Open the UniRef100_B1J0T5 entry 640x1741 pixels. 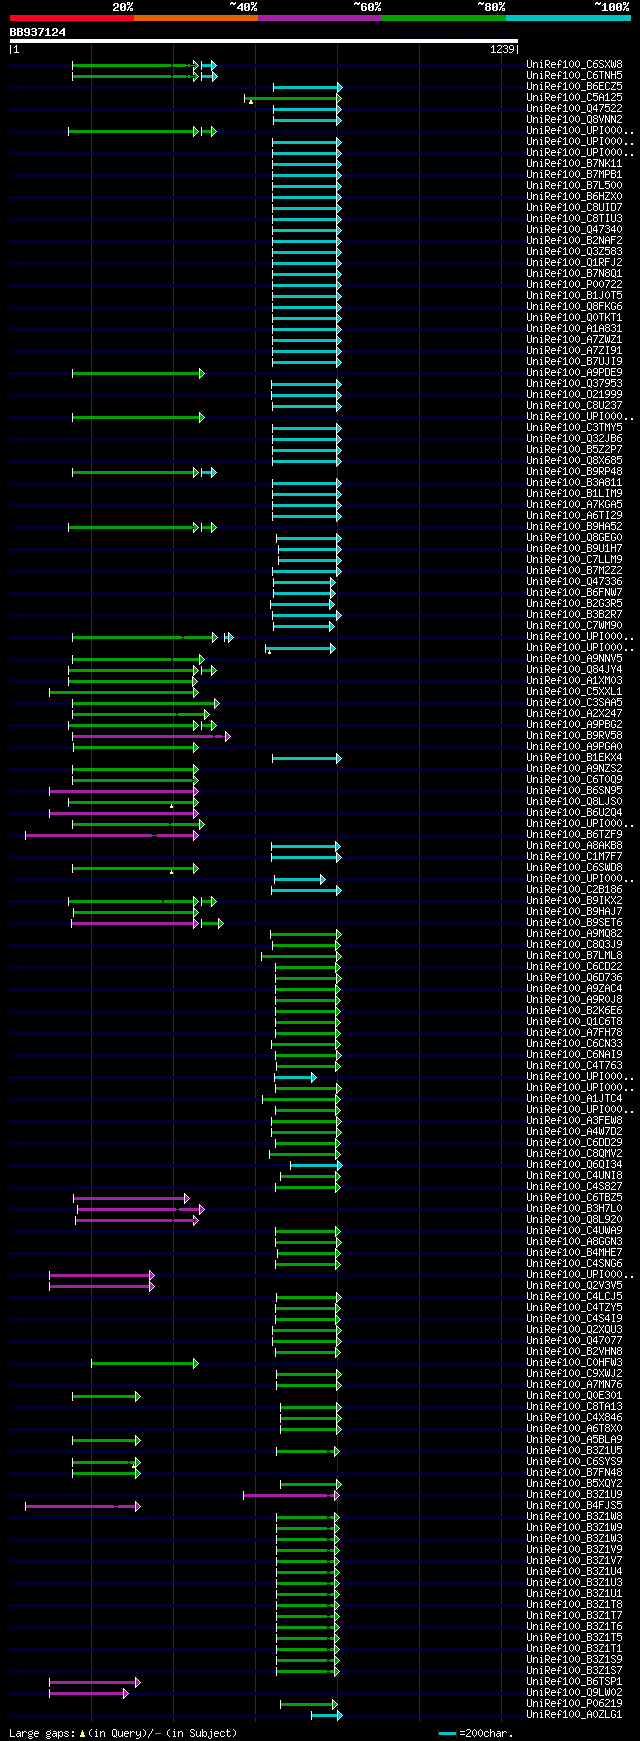coord(574,296)
